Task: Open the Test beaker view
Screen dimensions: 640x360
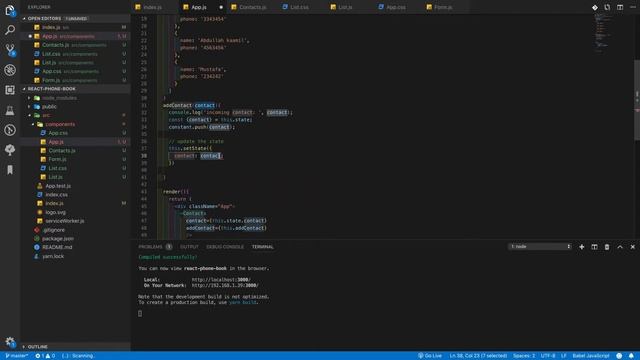Action: [x=10, y=110]
